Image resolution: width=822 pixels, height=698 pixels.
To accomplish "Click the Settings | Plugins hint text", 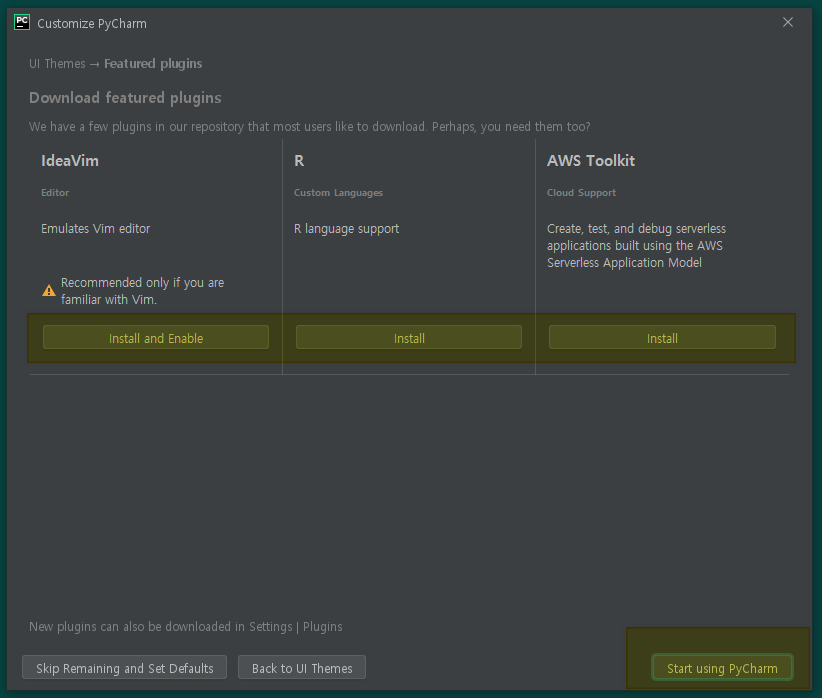I will point(186,627).
